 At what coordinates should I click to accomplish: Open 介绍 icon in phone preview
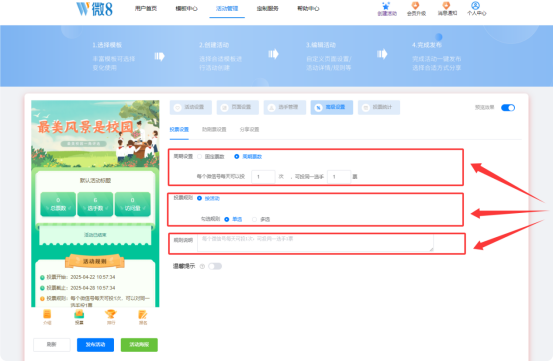[x=47, y=314]
